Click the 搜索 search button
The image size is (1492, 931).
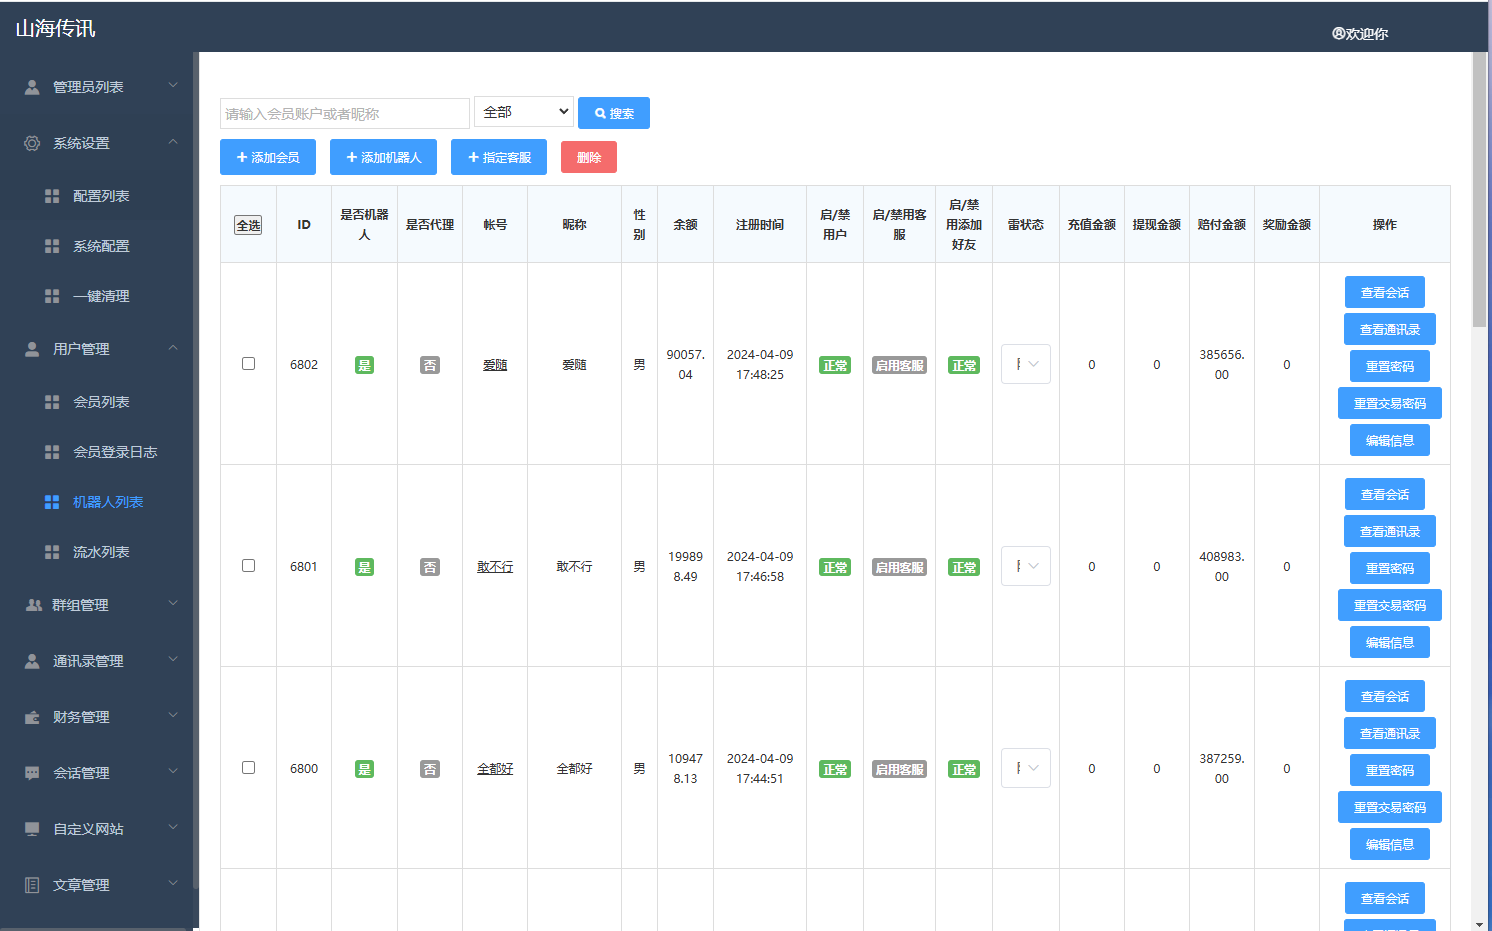pyautogui.click(x=614, y=113)
